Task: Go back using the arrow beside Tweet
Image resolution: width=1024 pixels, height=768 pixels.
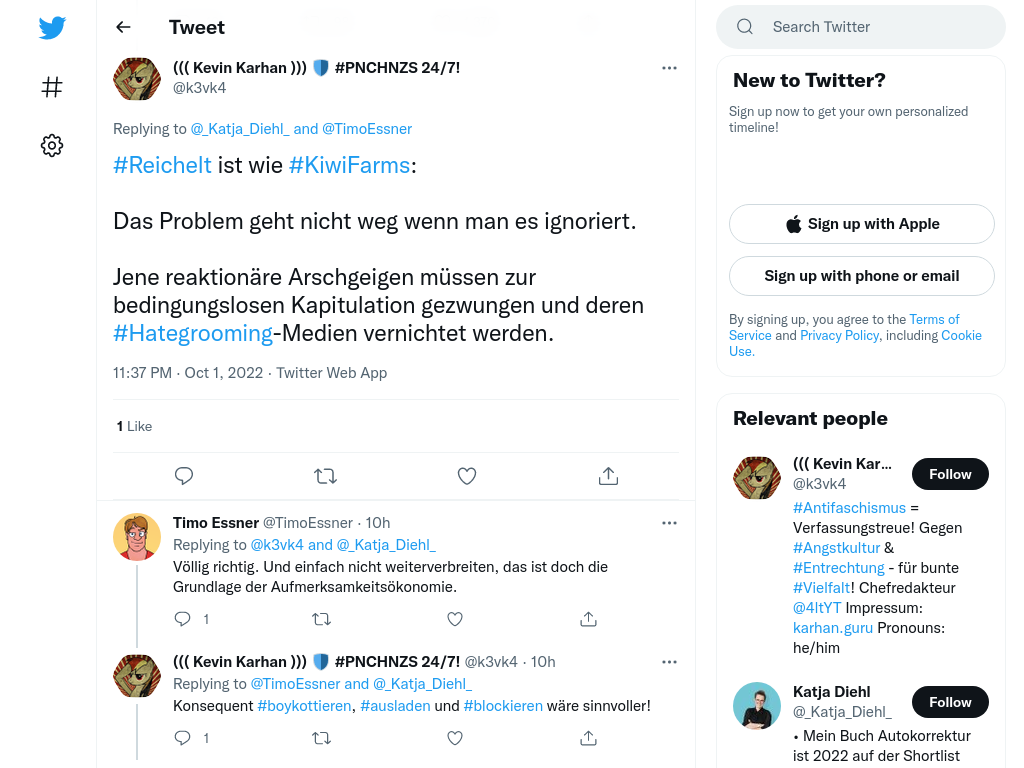Action: (123, 27)
